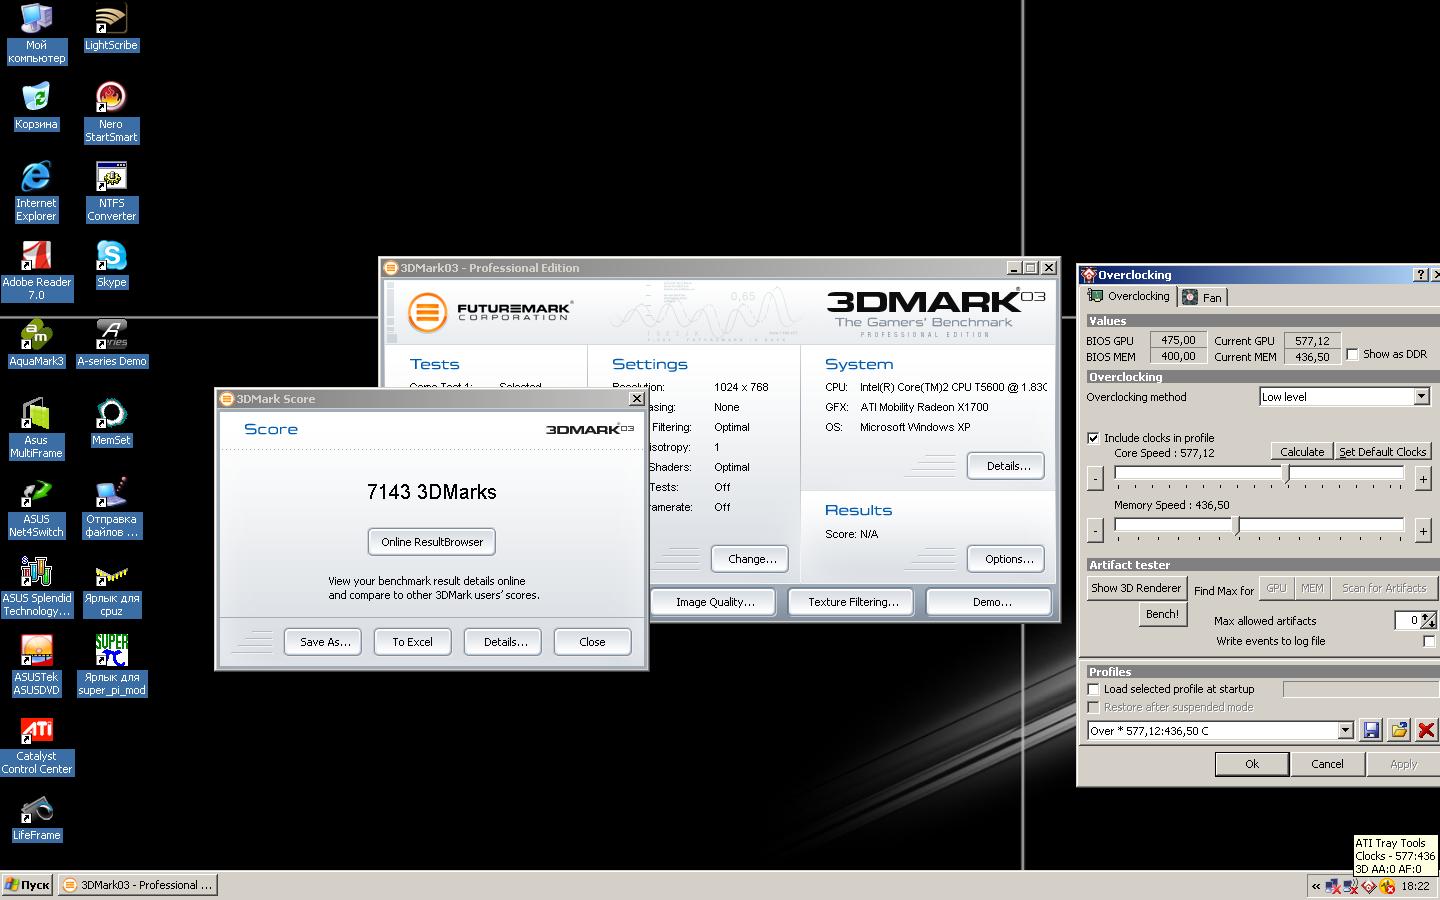Open the Recycle Bin (Корзина) icon
1440x900 pixels.
click(36, 106)
